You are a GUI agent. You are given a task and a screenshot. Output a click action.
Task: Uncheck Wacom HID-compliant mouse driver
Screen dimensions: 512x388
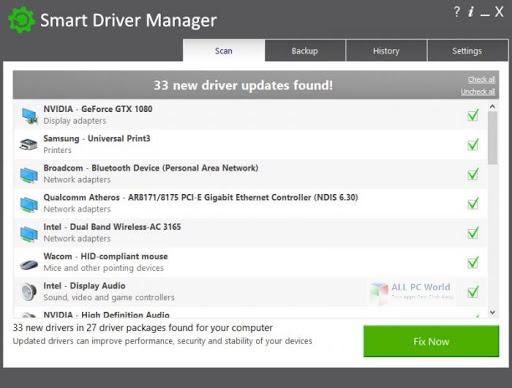click(x=473, y=262)
